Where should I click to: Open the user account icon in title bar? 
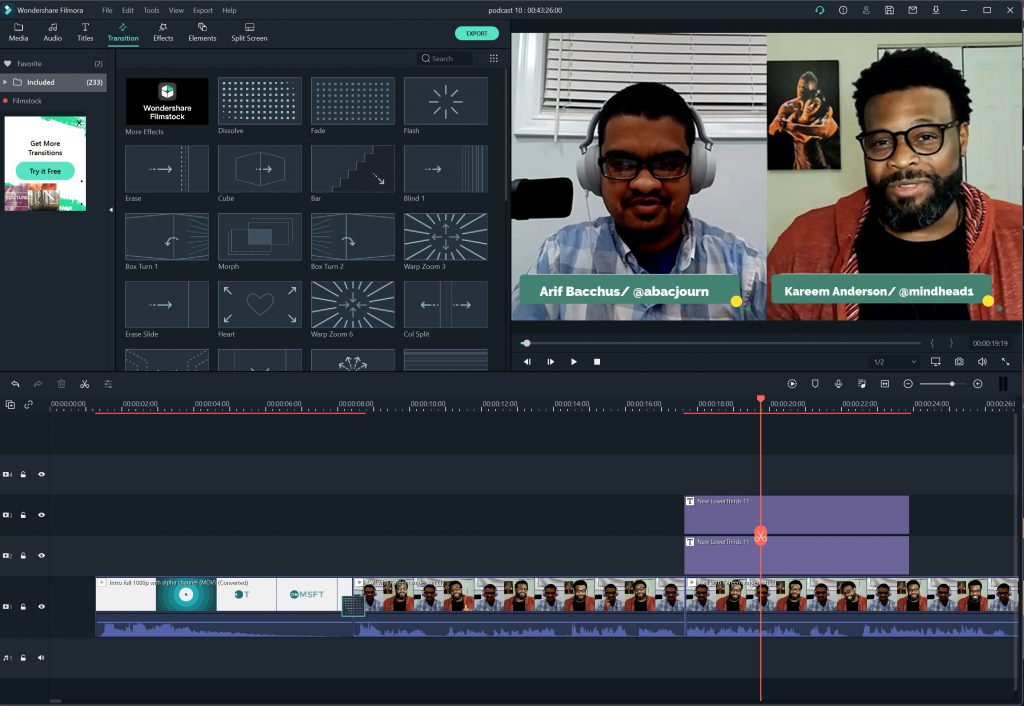(866, 10)
